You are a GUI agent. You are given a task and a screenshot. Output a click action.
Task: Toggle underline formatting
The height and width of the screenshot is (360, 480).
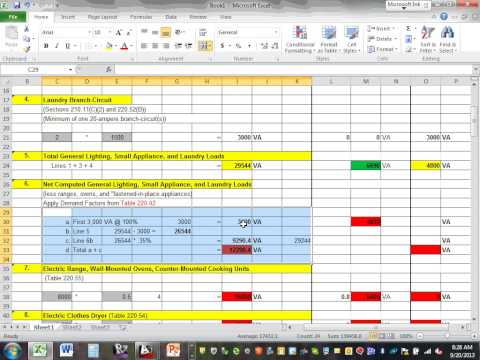[68, 46]
